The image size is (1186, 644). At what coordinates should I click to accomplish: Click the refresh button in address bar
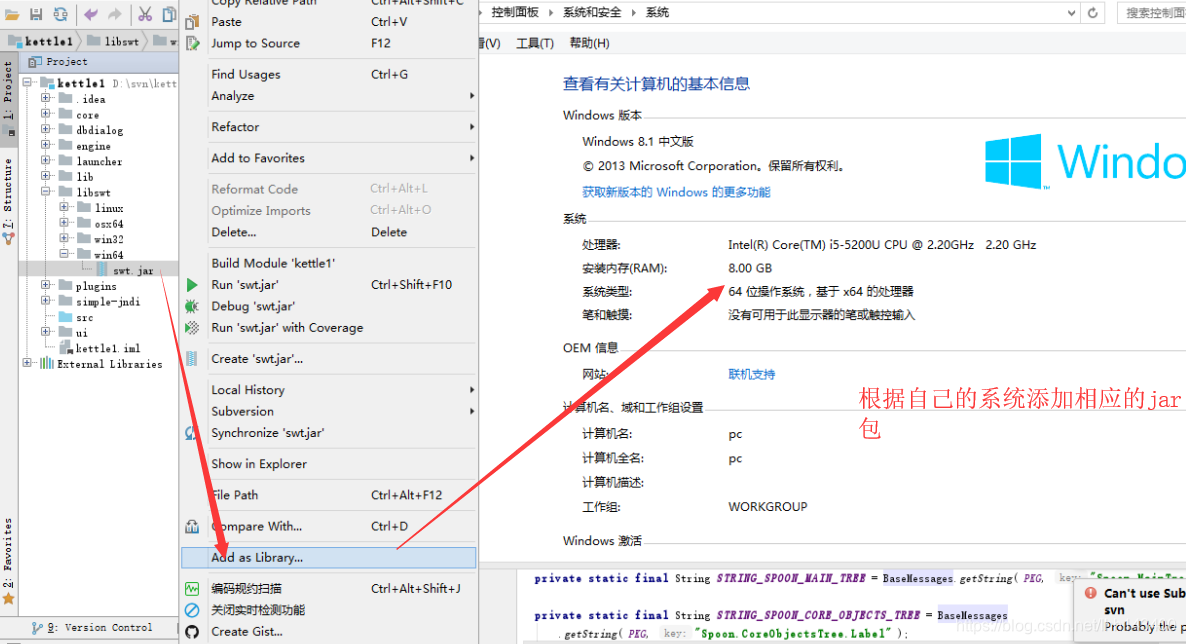[x=1092, y=13]
